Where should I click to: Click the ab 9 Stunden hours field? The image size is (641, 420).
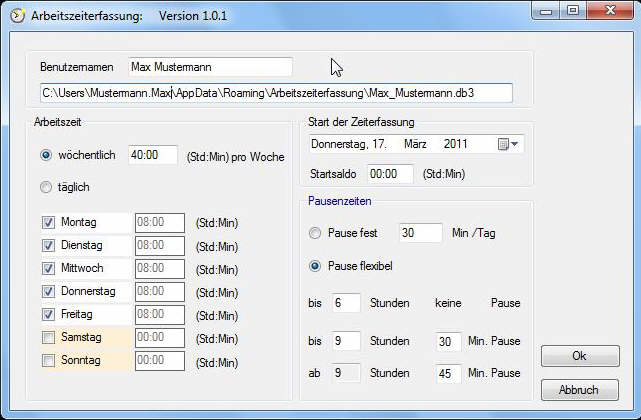click(346, 373)
